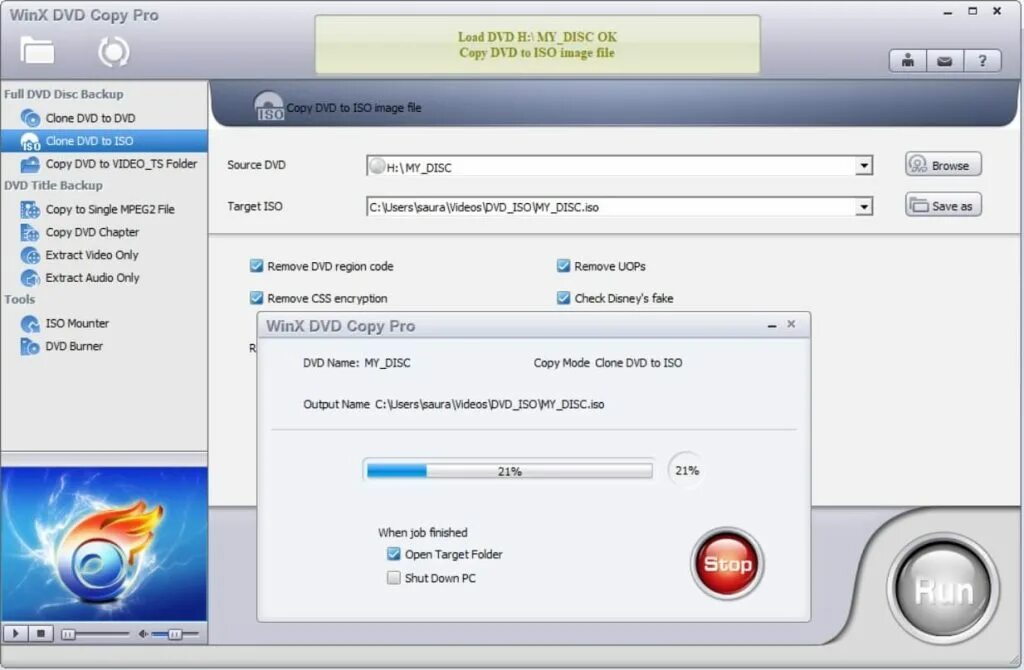
Task: Click the 'Load DVD H:\ MY_DISC OK' status text
Action: tap(537, 37)
